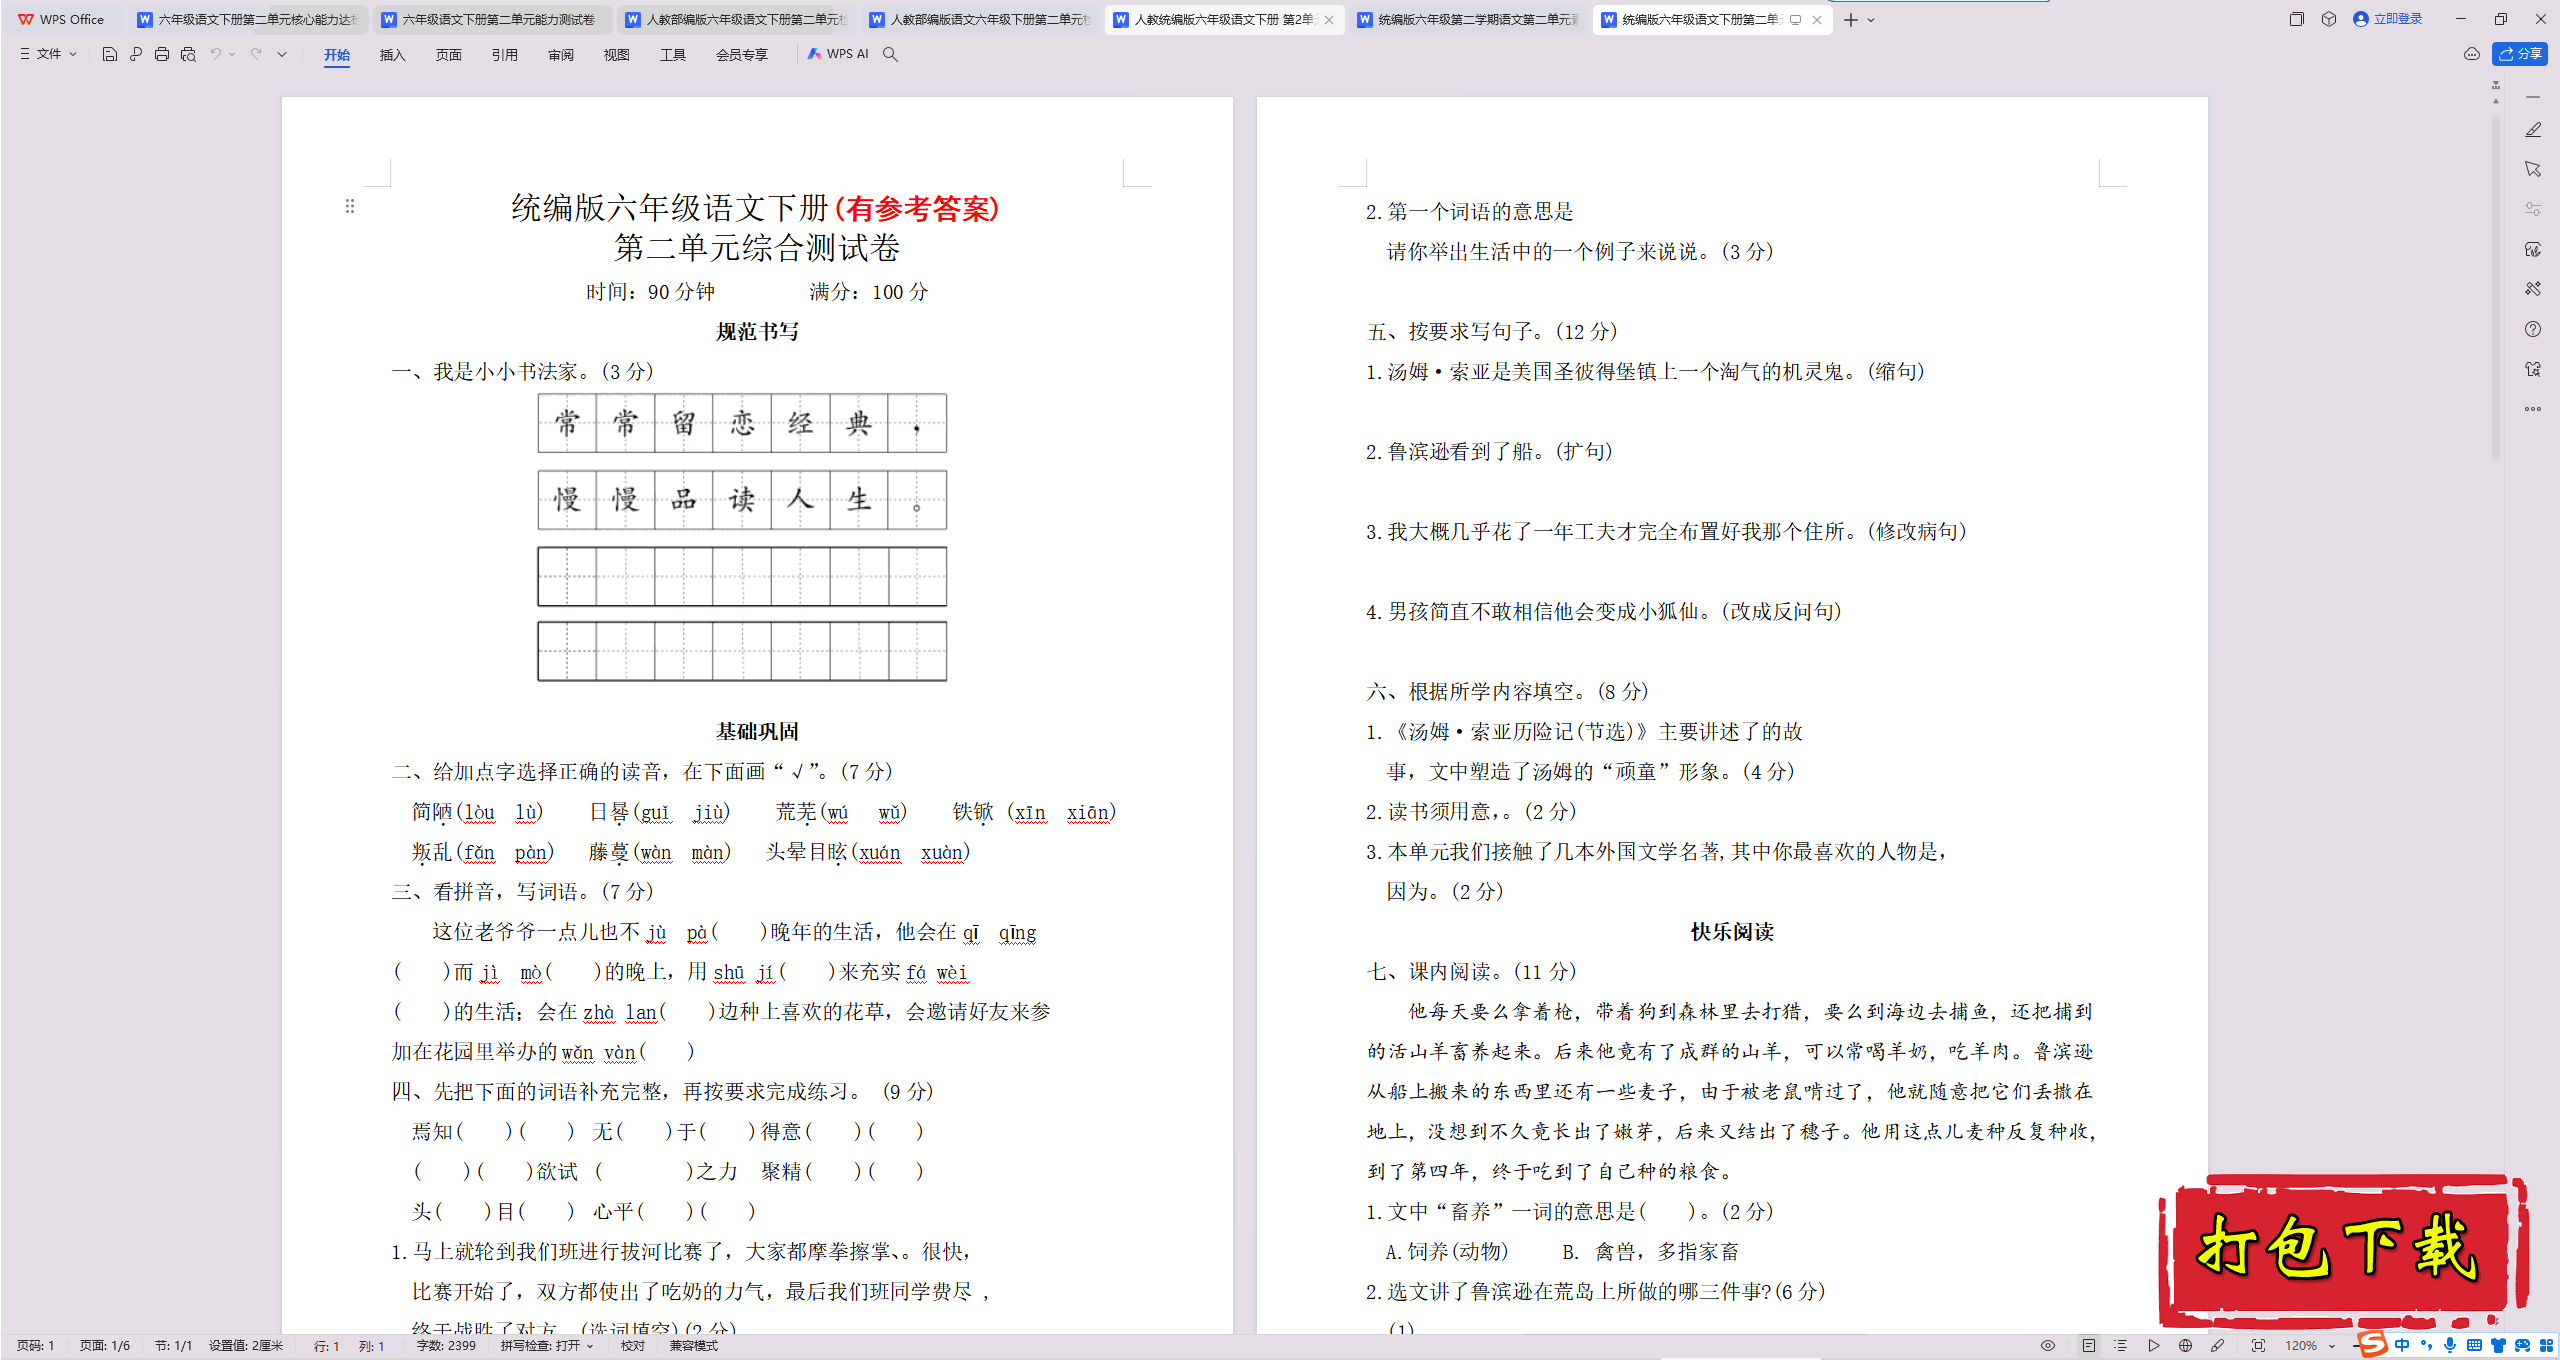This screenshot has height=1360, width=2560.
Task: Open the 页面 ribbon tab
Action: coord(449,55)
